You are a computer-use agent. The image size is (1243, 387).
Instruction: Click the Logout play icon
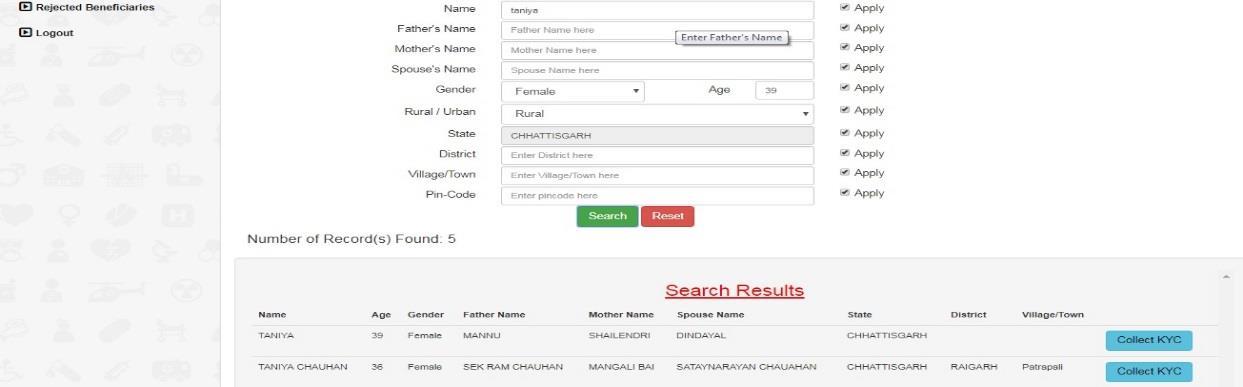point(26,33)
